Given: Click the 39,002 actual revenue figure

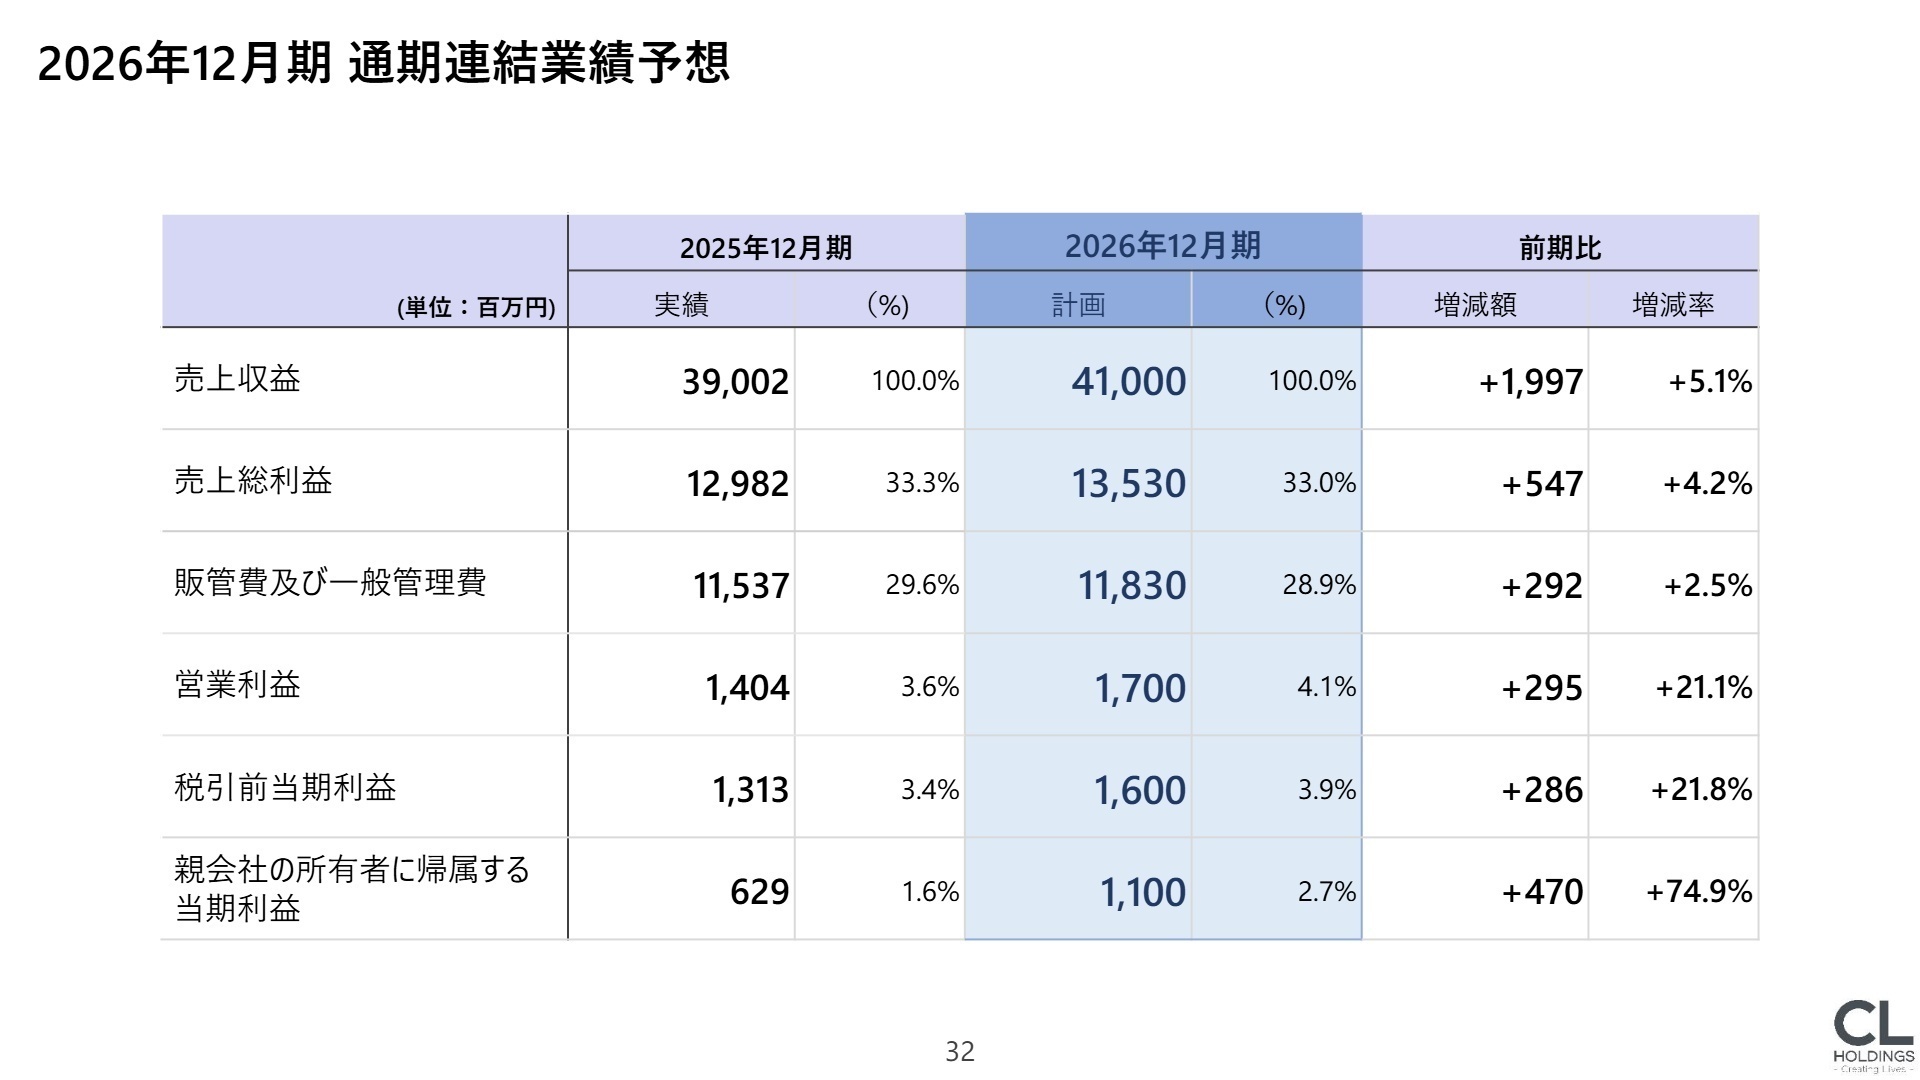Looking at the screenshot, I should 733,381.
